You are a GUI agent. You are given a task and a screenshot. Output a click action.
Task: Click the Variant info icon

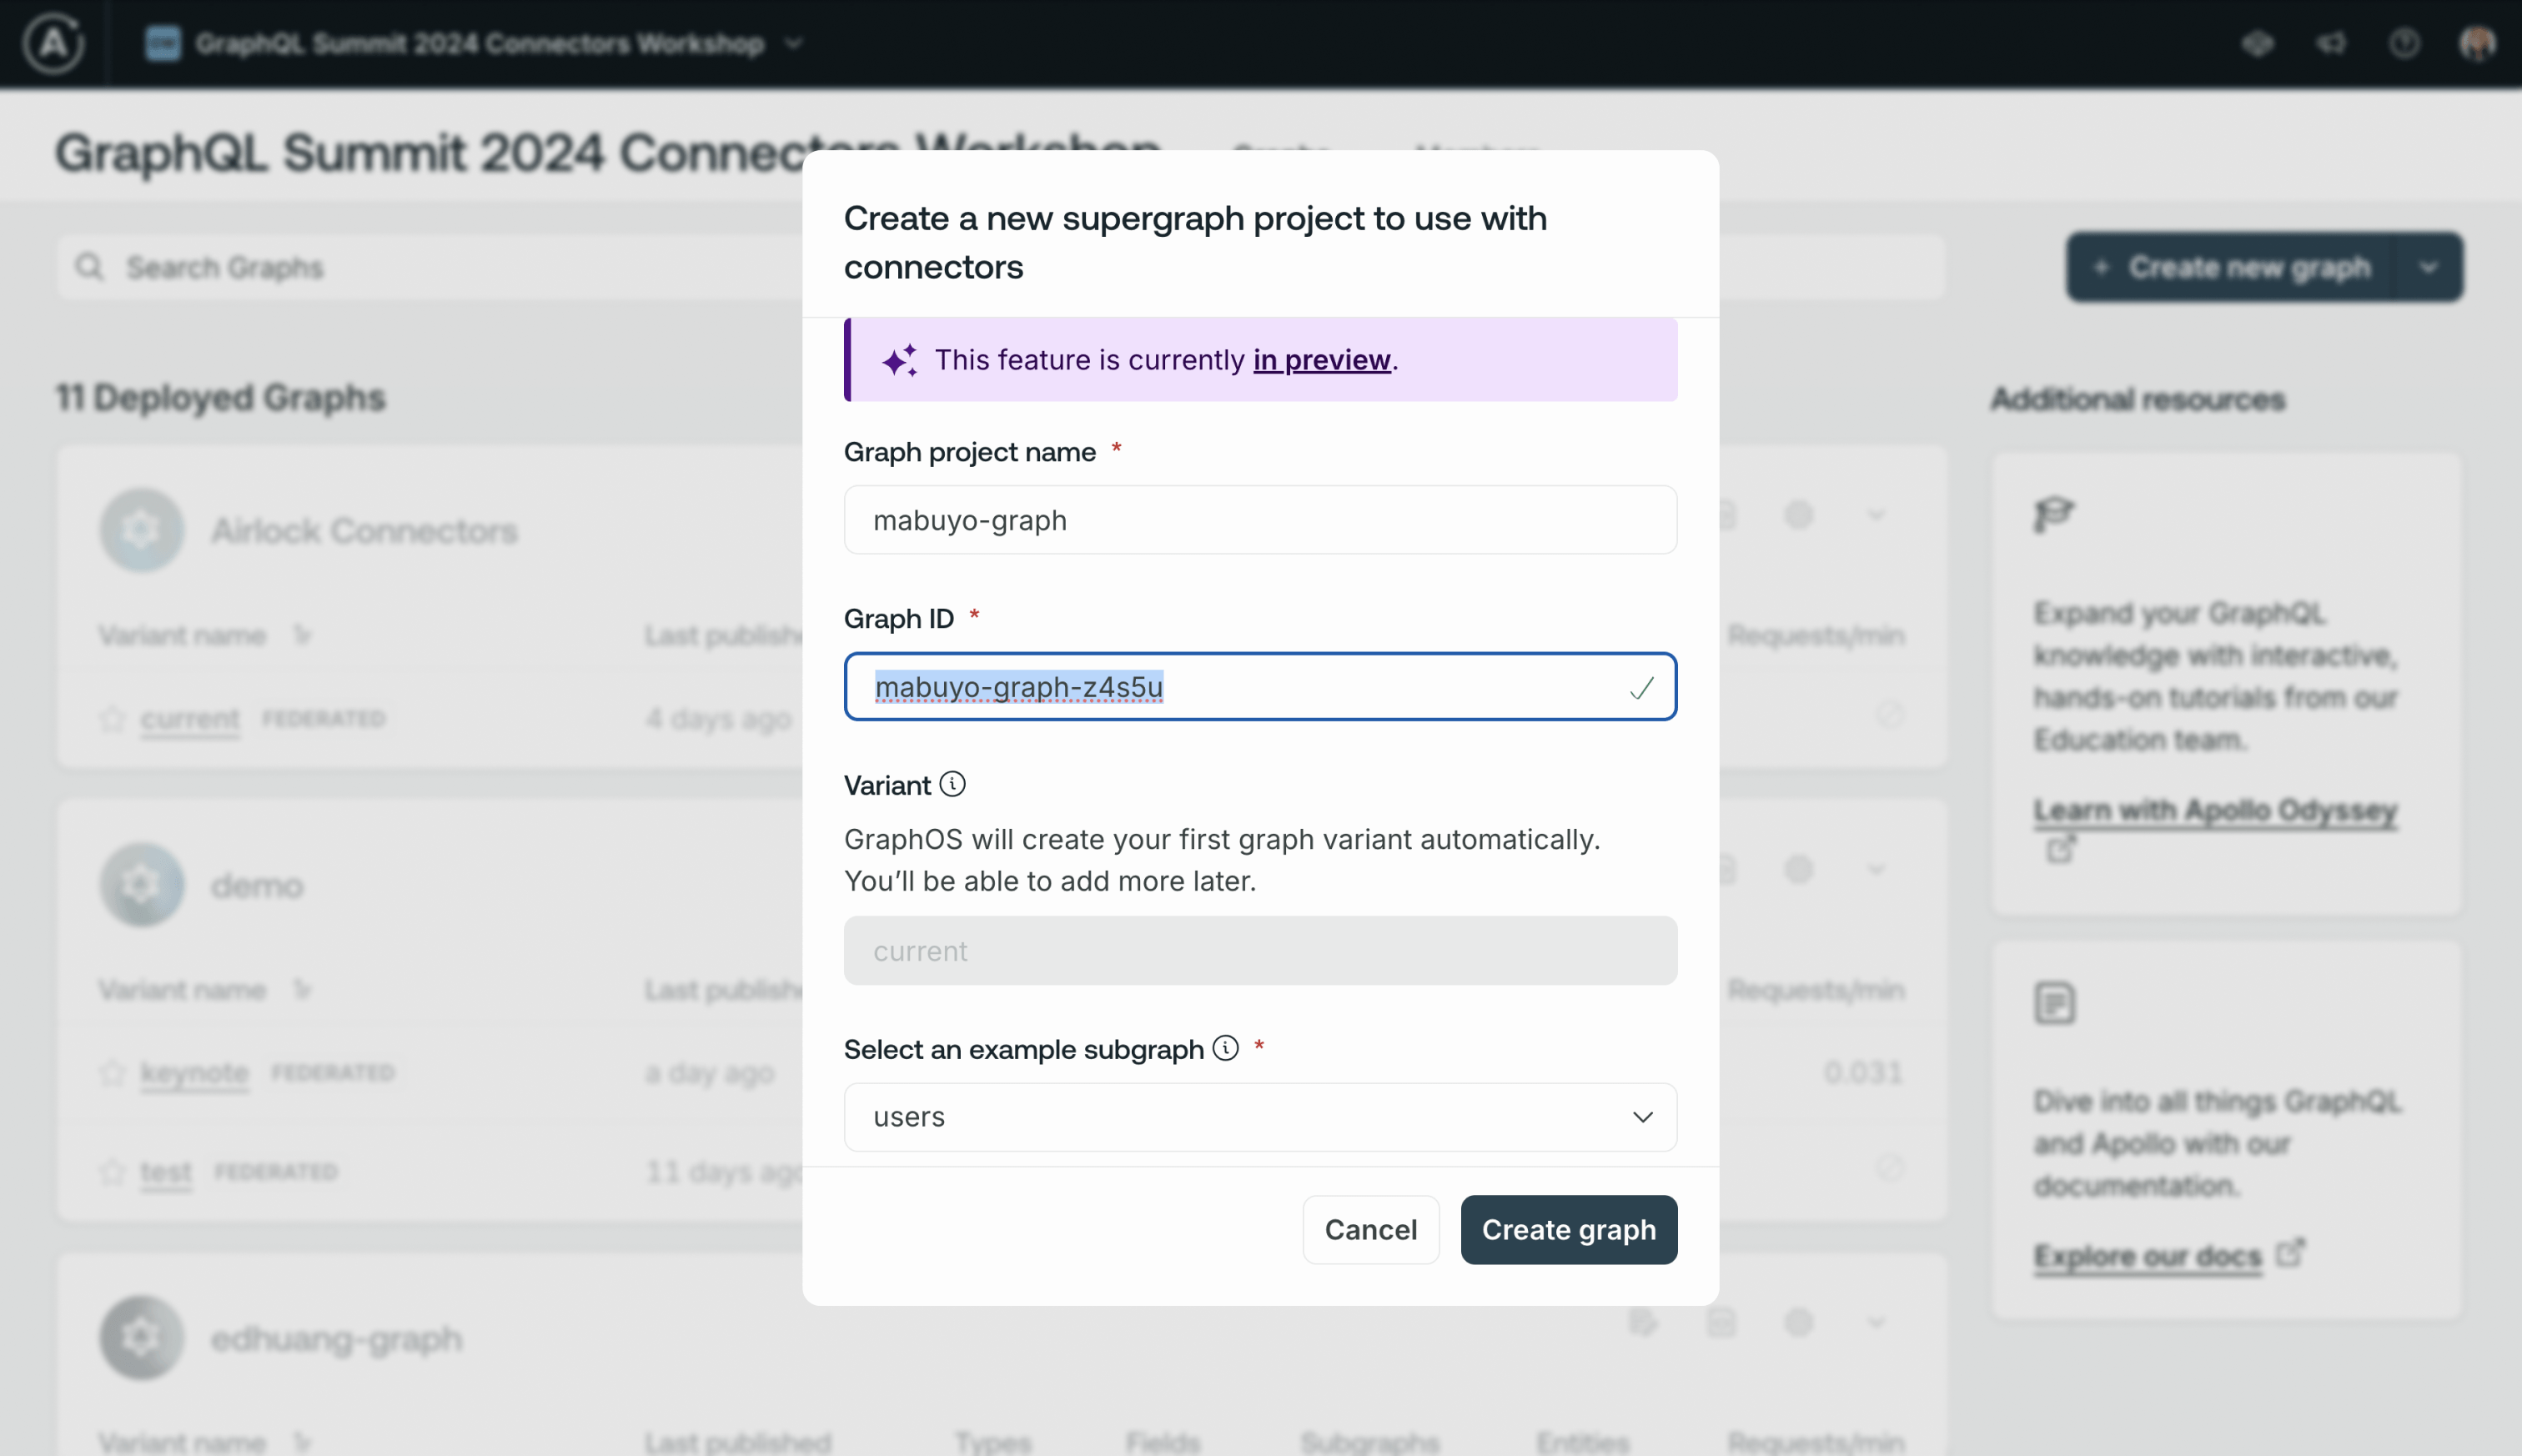pyautogui.click(x=952, y=785)
